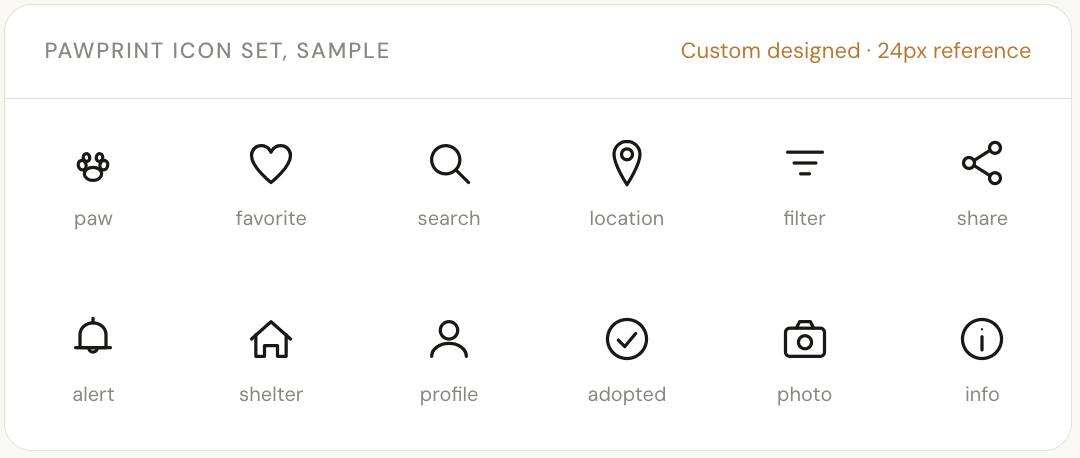Click the person profile icon
Screen dimensions: 1080x458
(449, 339)
